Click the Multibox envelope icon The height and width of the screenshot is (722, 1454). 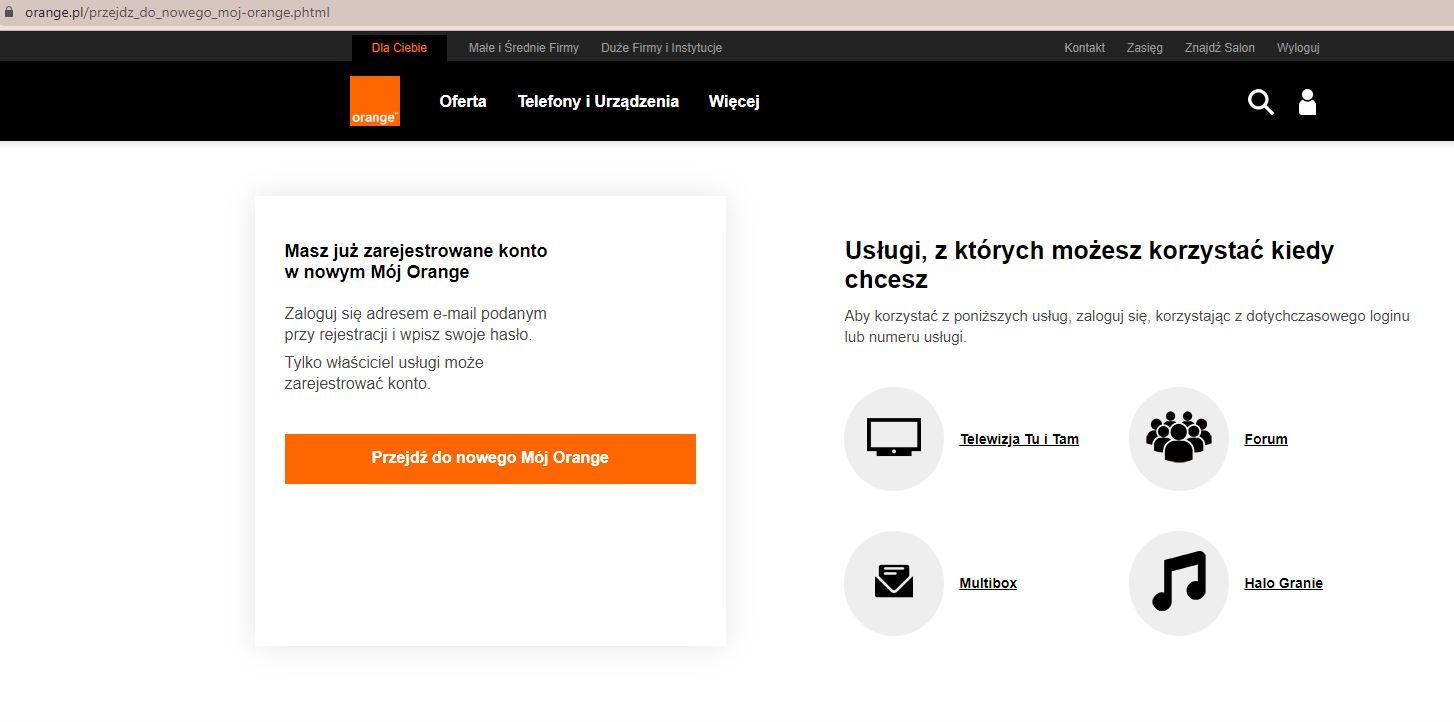[893, 582]
